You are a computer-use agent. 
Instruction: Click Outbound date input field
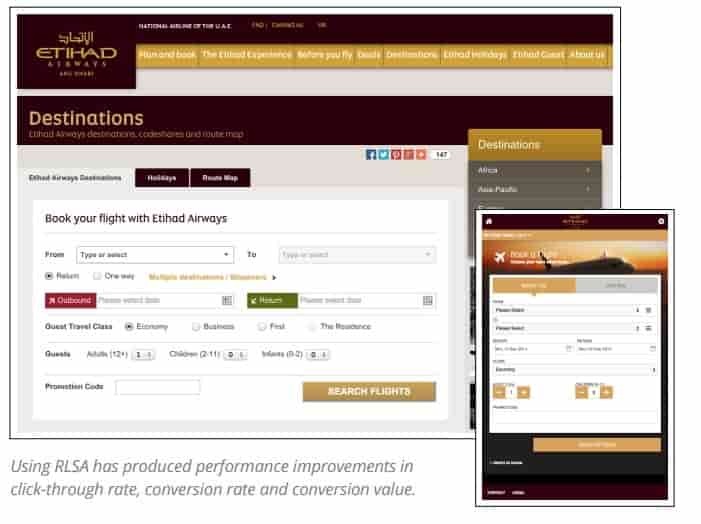pos(165,300)
